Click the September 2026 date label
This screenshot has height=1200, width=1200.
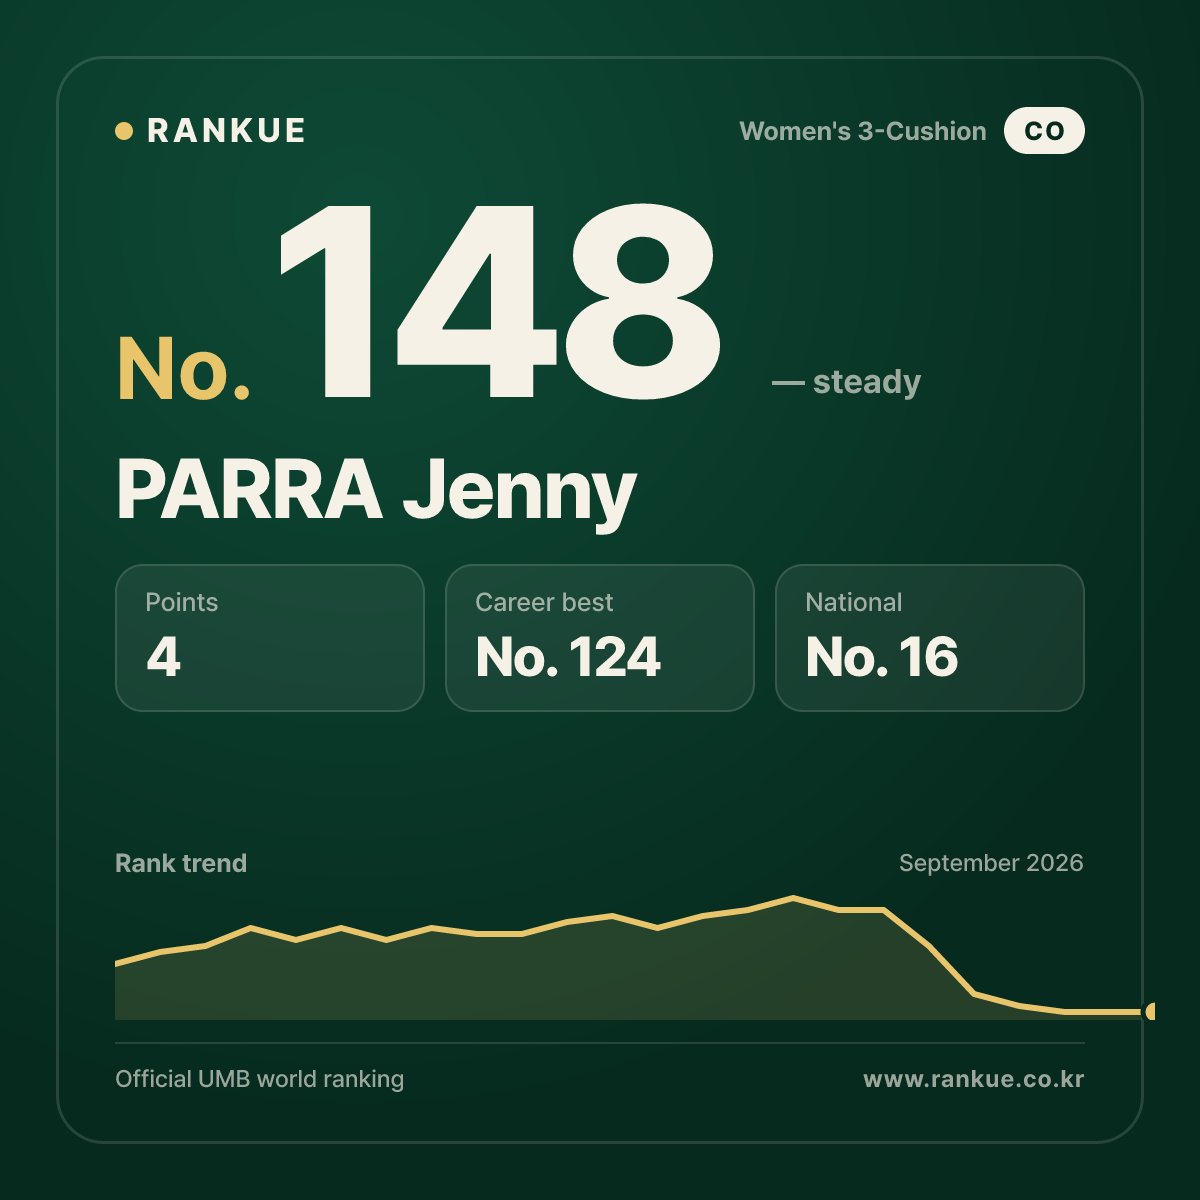[x=991, y=863]
